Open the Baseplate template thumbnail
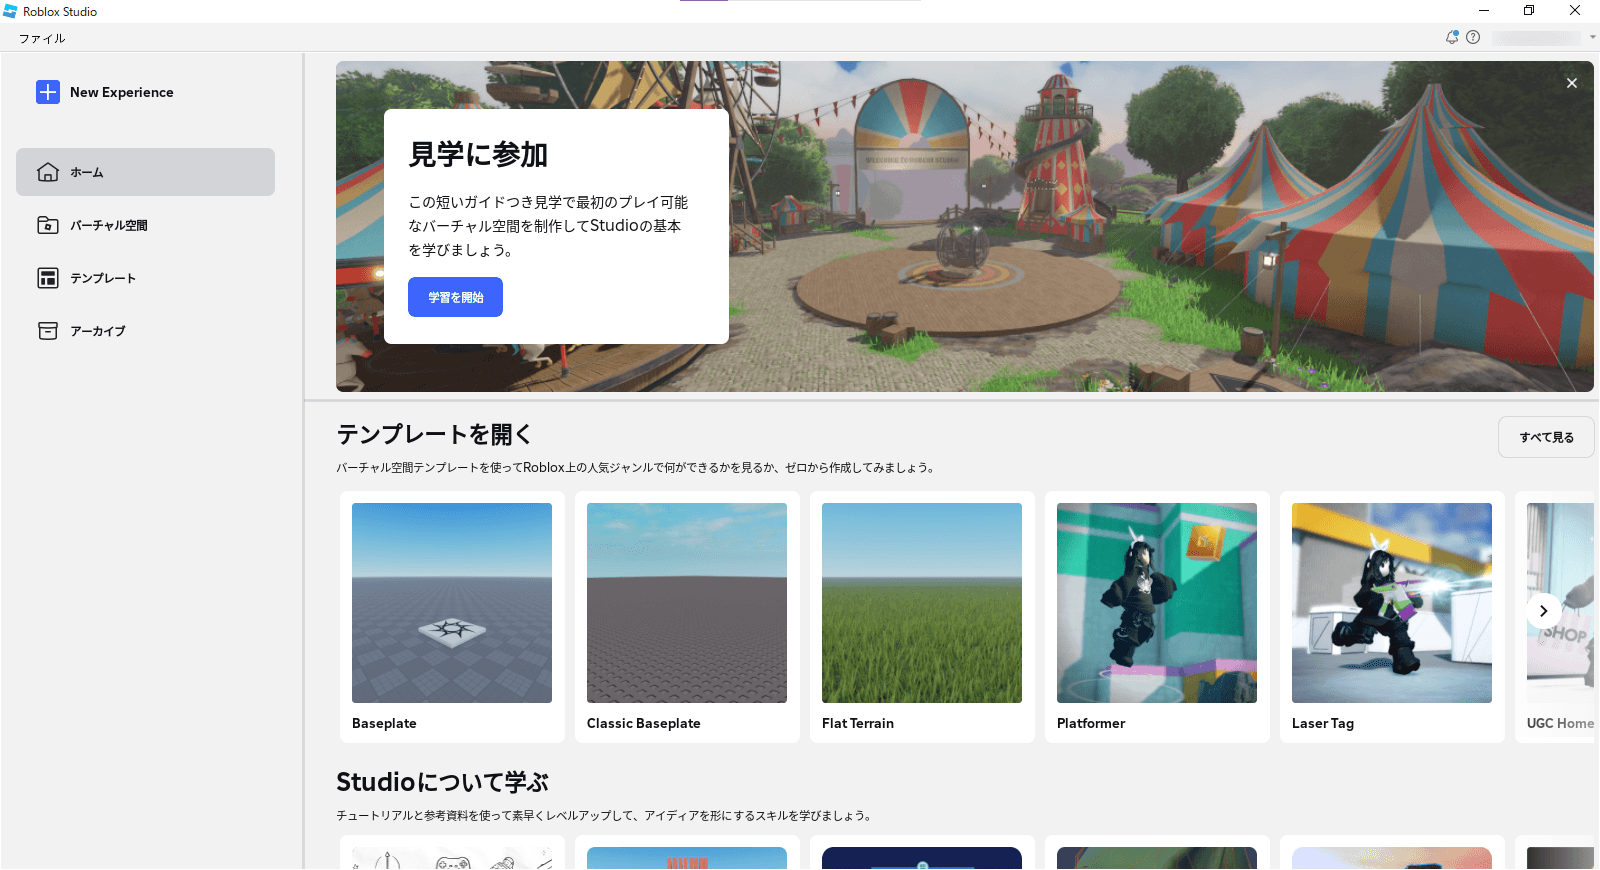1600x870 pixels. tap(452, 603)
